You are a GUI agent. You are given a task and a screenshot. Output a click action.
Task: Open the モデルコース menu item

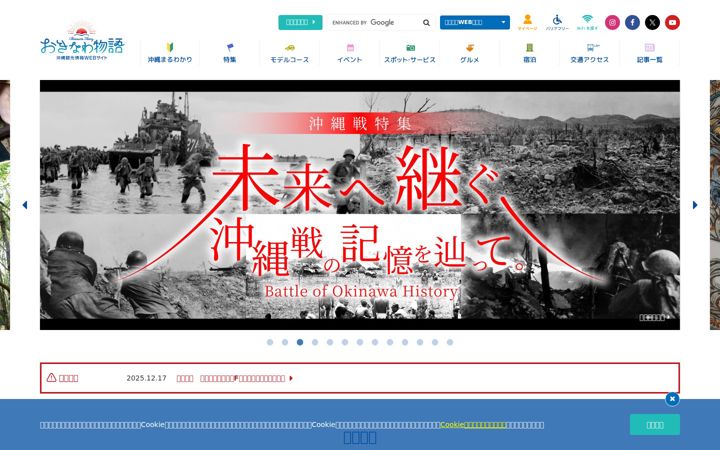[290, 53]
